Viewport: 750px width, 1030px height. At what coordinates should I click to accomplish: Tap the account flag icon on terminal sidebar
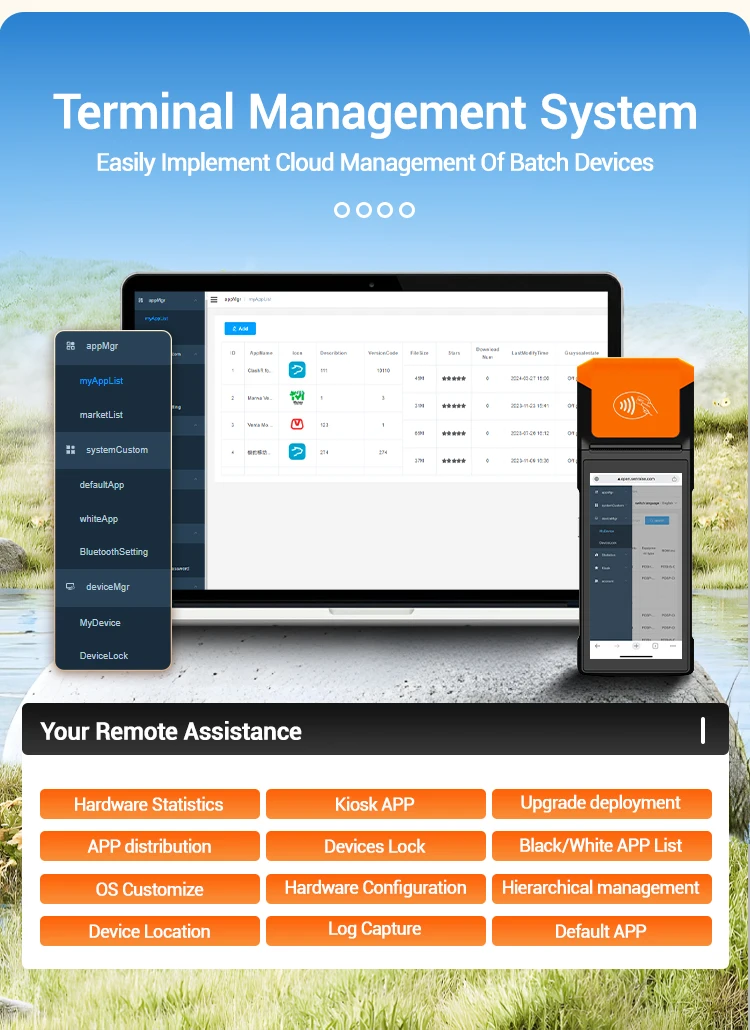[x=596, y=581]
